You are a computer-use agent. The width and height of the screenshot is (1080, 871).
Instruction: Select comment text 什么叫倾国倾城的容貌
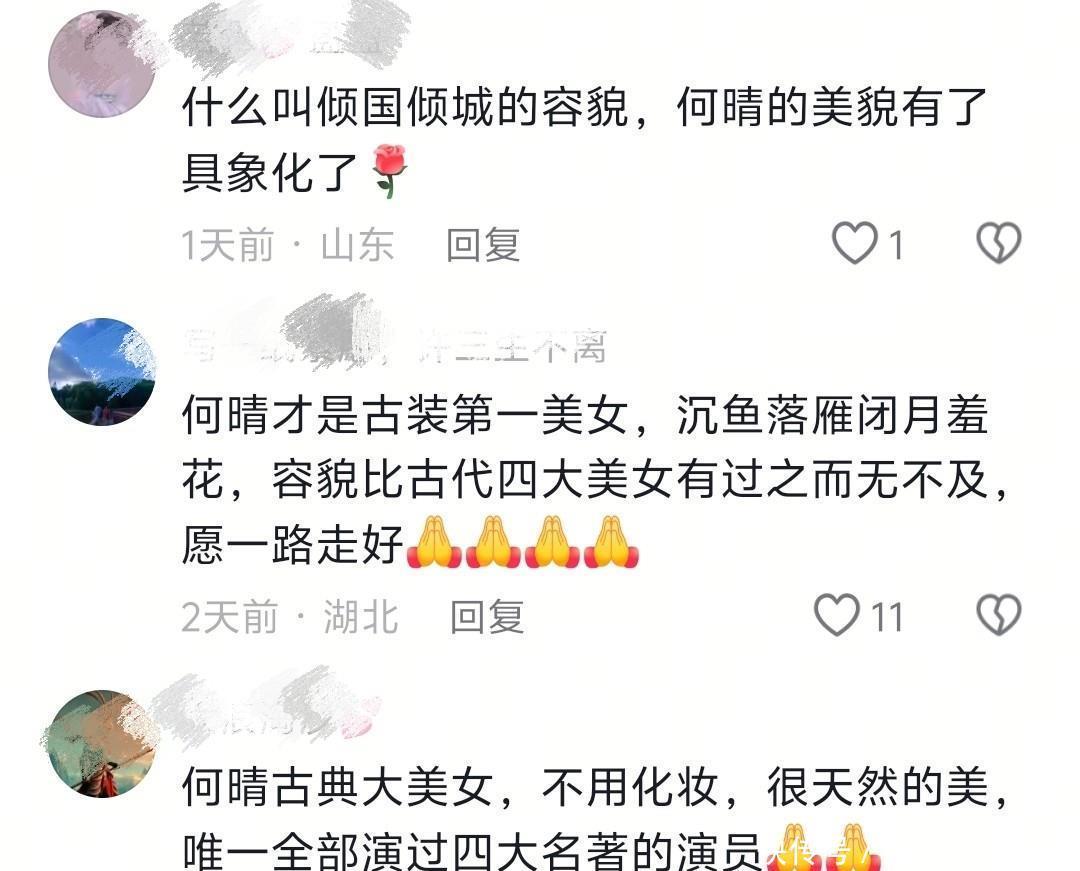(x=406, y=108)
